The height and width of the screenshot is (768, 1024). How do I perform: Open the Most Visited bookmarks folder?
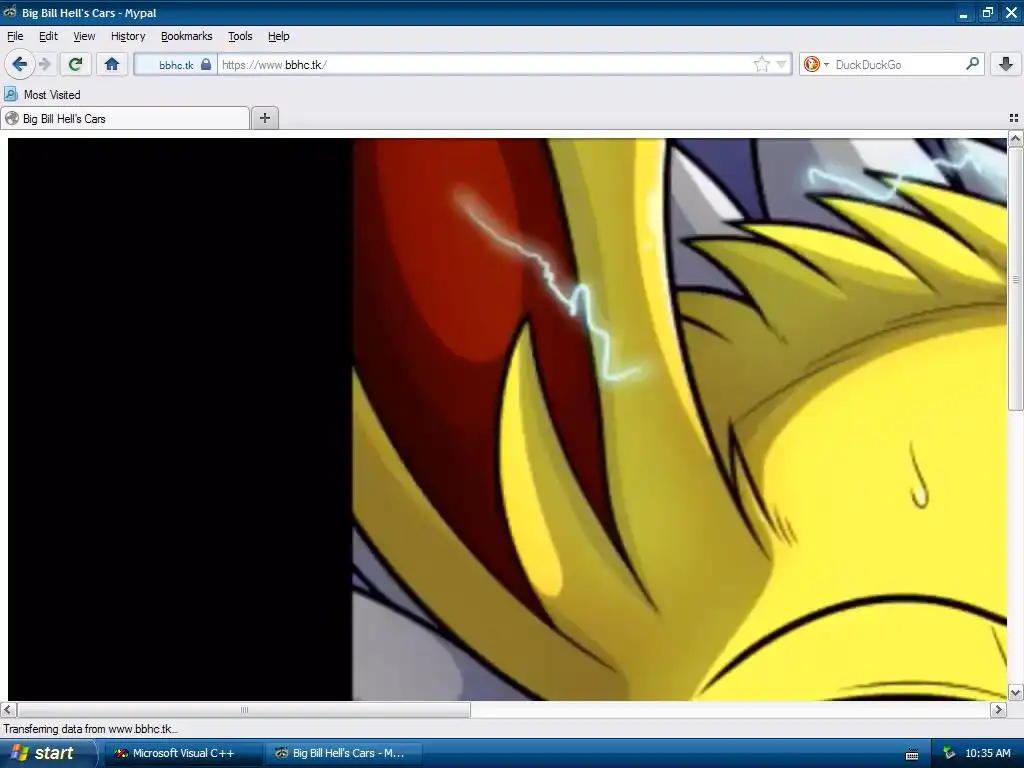click(x=43, y=95)
